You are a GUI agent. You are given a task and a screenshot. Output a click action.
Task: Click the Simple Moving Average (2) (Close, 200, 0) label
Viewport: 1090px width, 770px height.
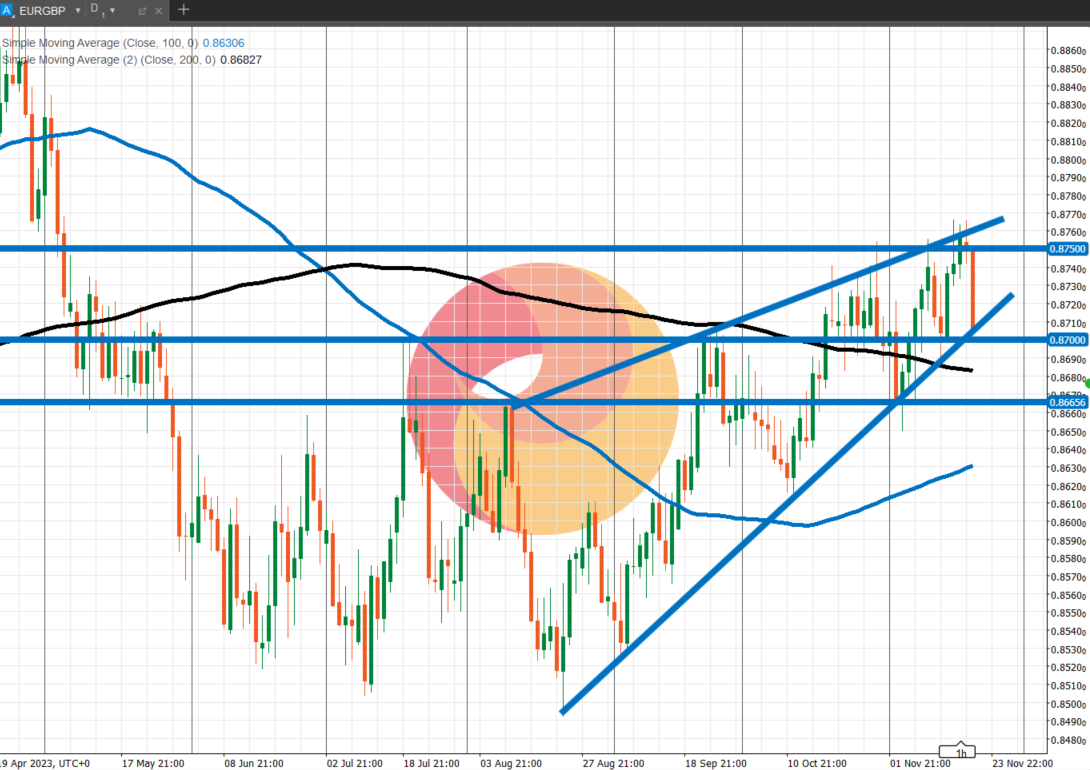click(109, 60)
